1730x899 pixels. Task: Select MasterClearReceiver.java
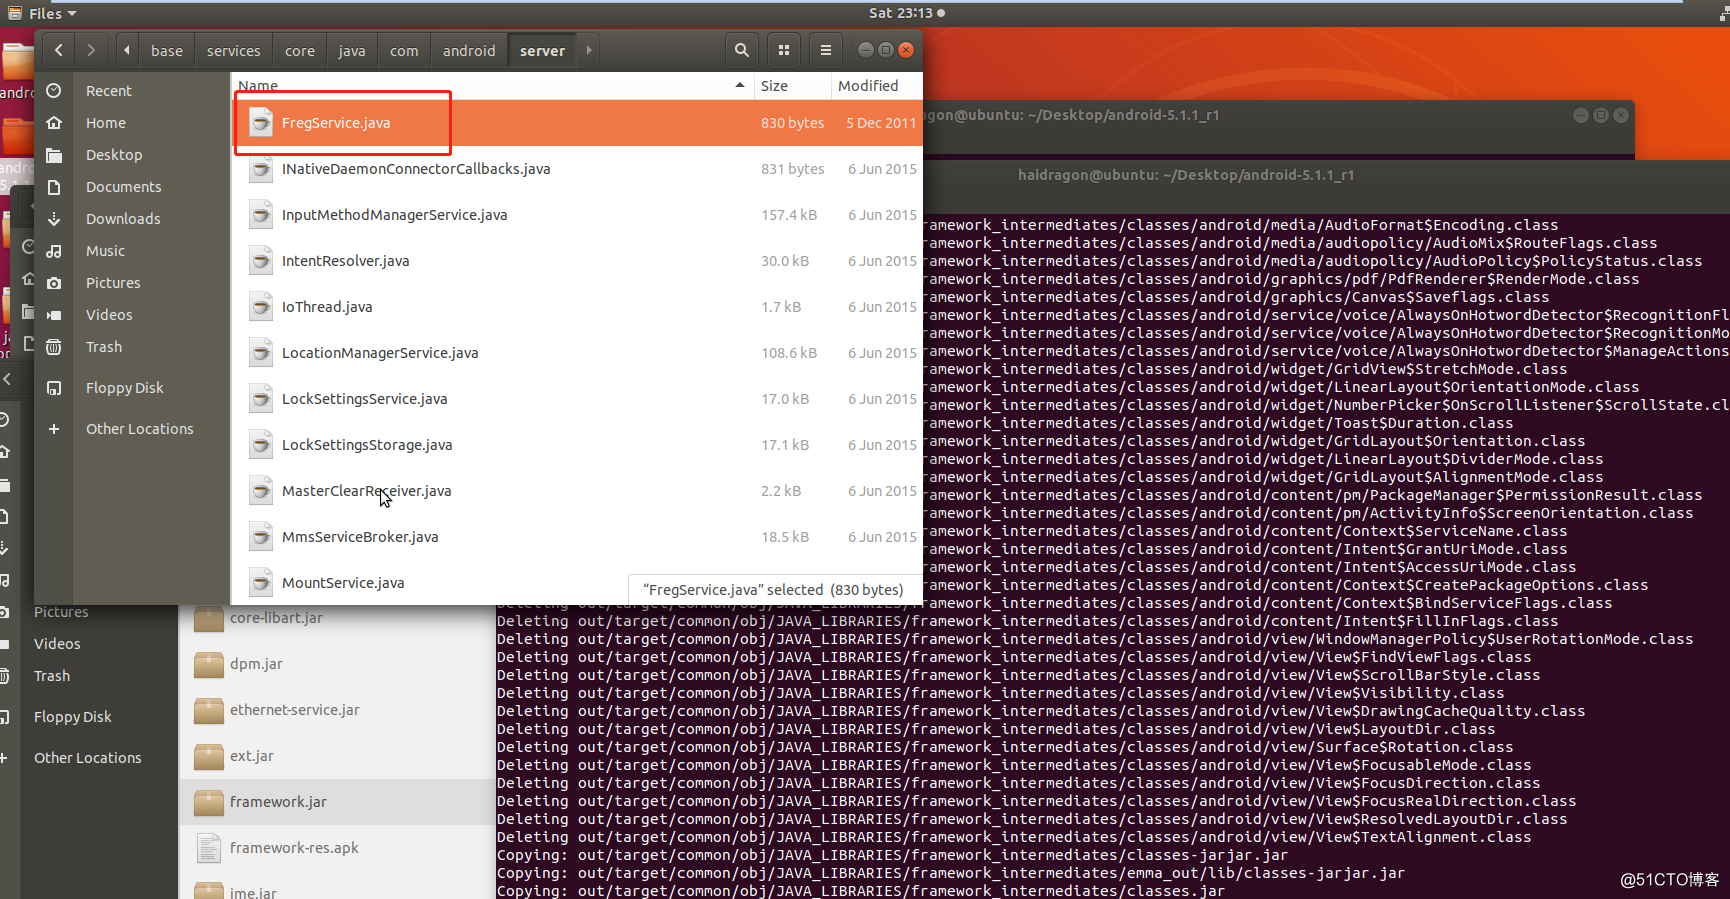tap(577, 491)
